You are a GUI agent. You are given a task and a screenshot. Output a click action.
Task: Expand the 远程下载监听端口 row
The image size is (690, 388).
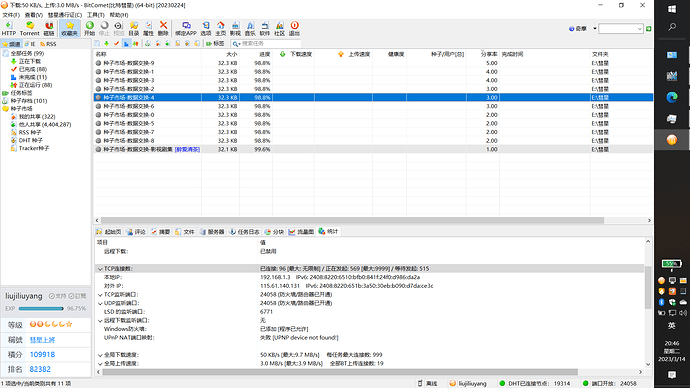(100, 321)
